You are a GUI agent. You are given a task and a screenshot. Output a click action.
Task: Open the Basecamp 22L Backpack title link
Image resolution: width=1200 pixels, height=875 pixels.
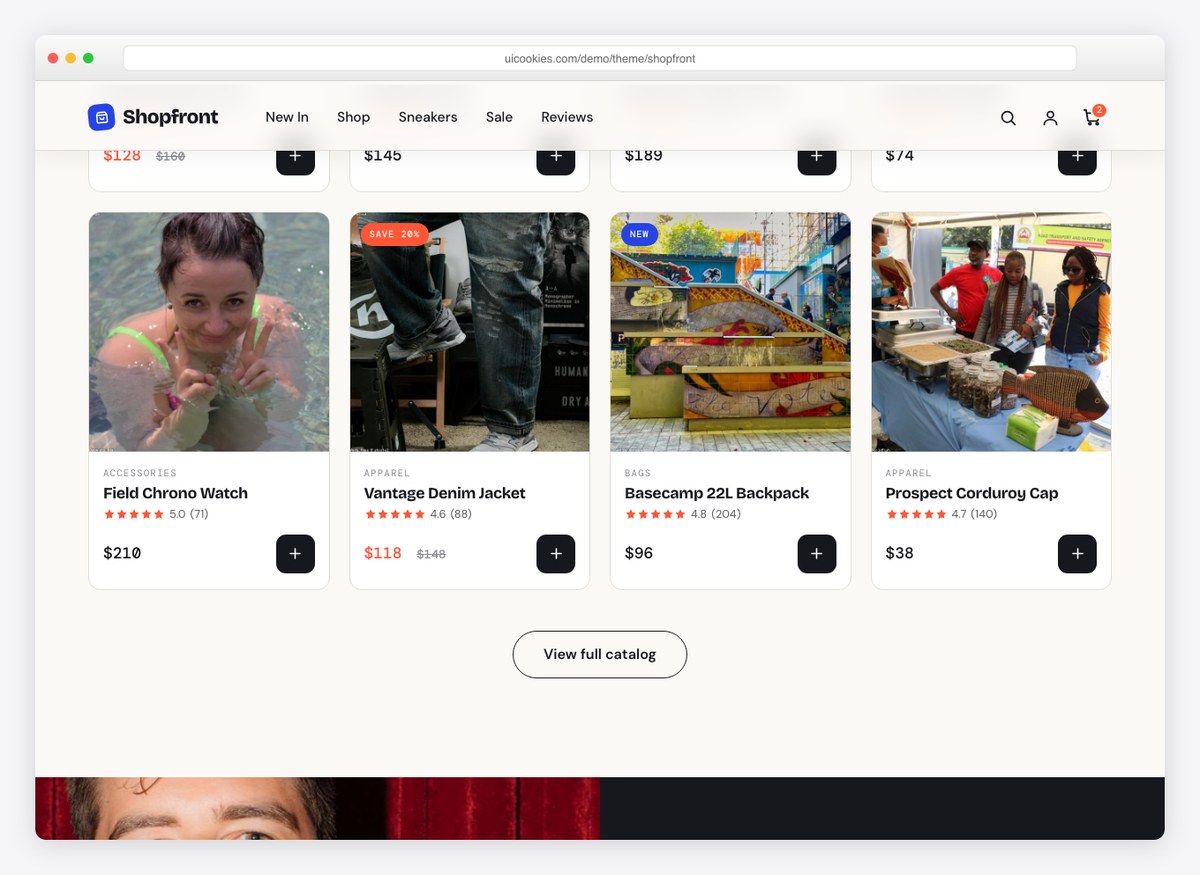pyautogui.click(x=717, y=493)
